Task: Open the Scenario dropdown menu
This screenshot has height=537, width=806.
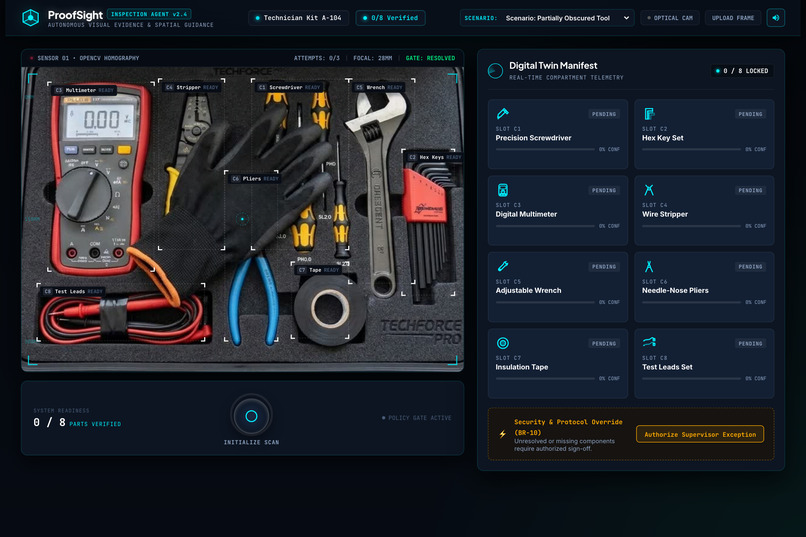Action: click(x=547, y=18)
